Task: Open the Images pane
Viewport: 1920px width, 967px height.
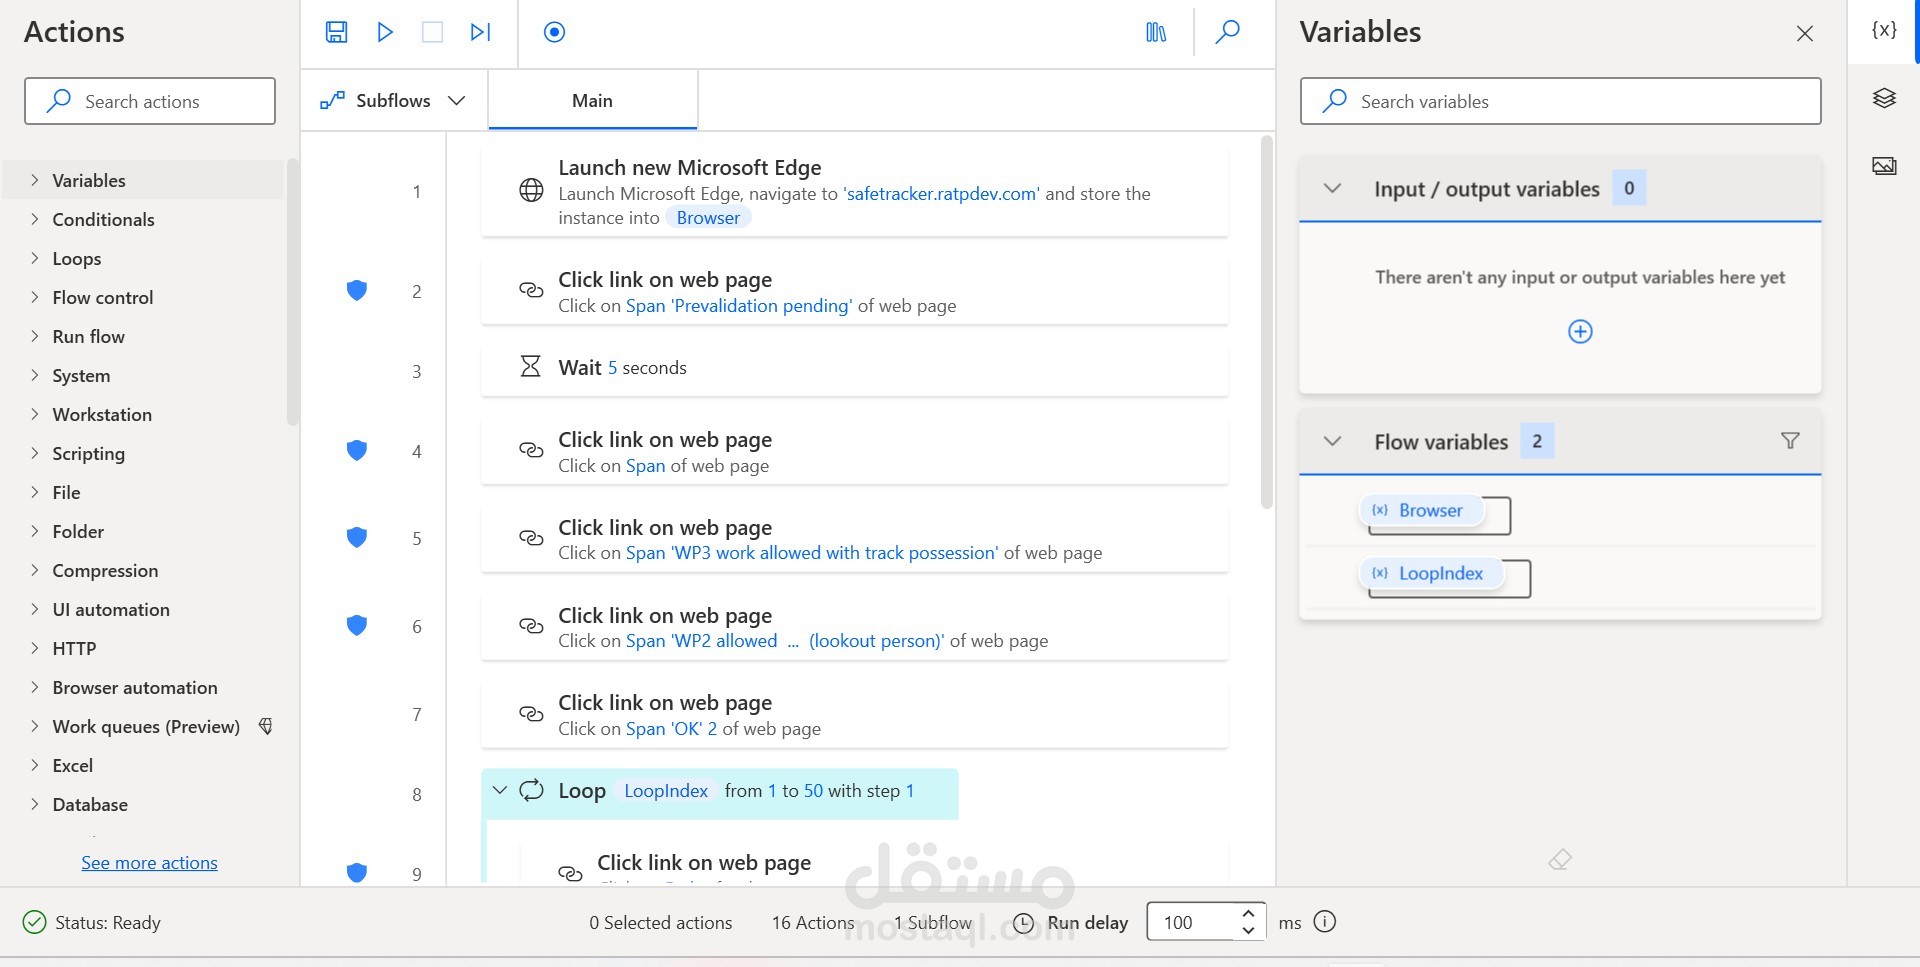Action: tap(1884, 165)
